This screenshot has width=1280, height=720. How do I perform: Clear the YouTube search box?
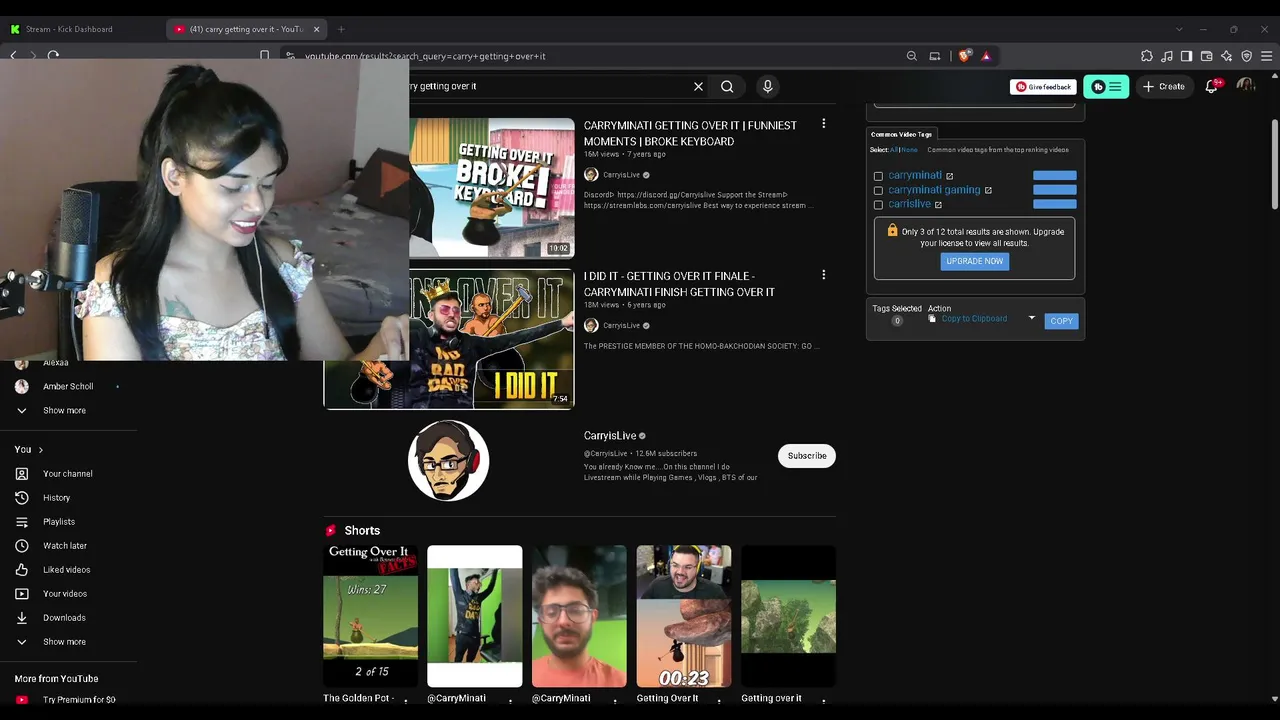point(698,86)
